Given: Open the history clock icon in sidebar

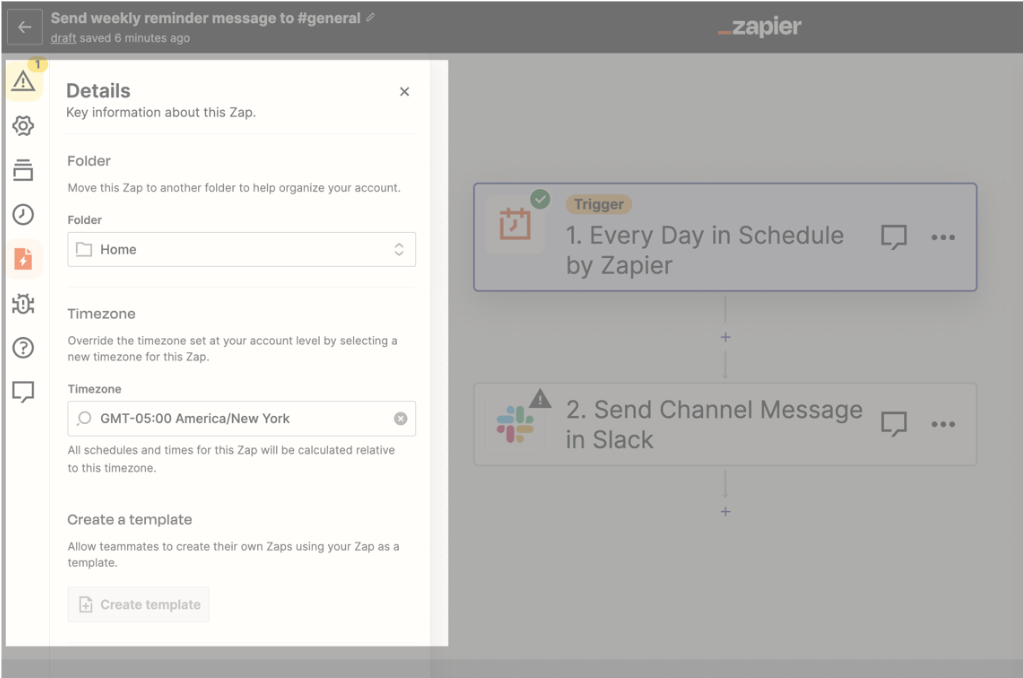Looking at the screenshot, I should pos(23,215).
